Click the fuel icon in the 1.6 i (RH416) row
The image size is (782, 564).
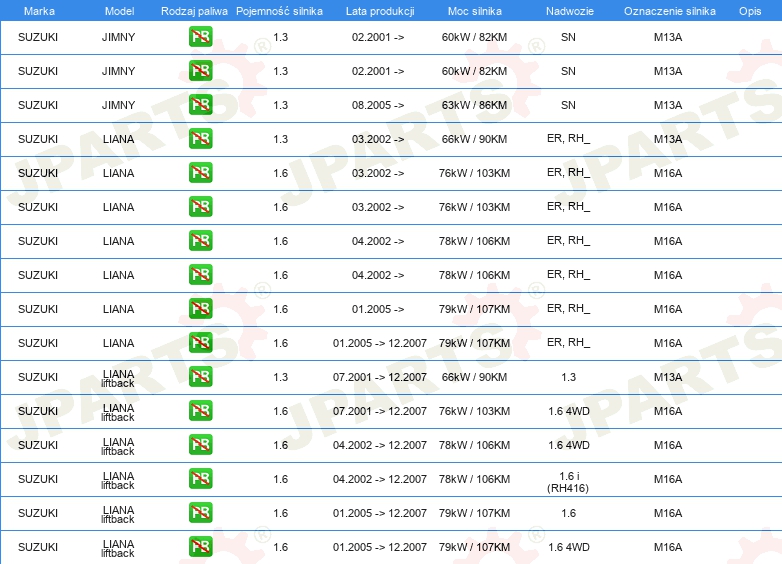[200, 479]
